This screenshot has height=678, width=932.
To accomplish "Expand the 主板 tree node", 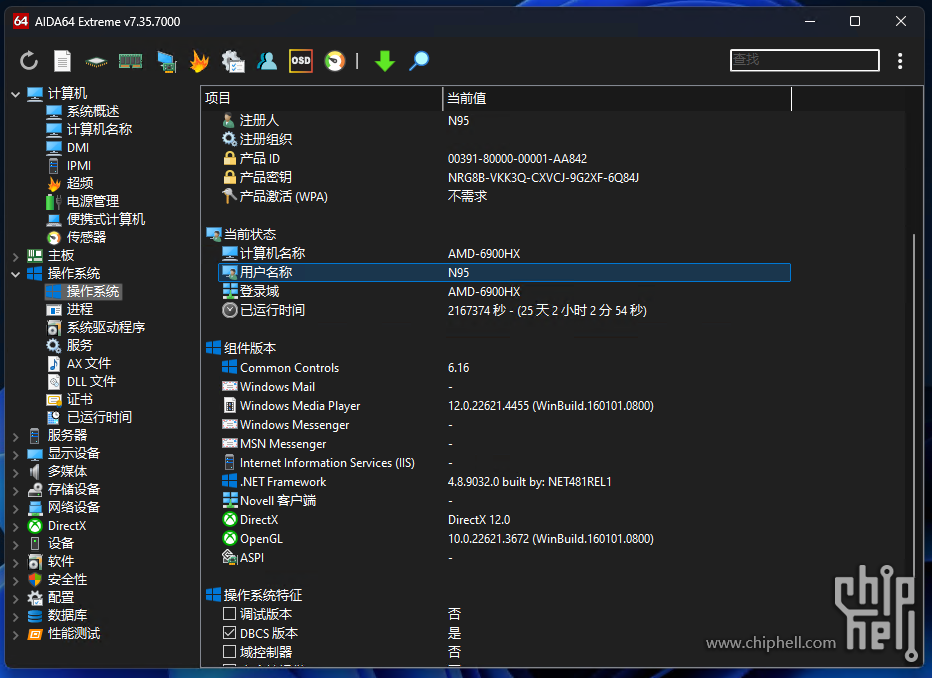I will pyautogui.click(x=15, y=256).
